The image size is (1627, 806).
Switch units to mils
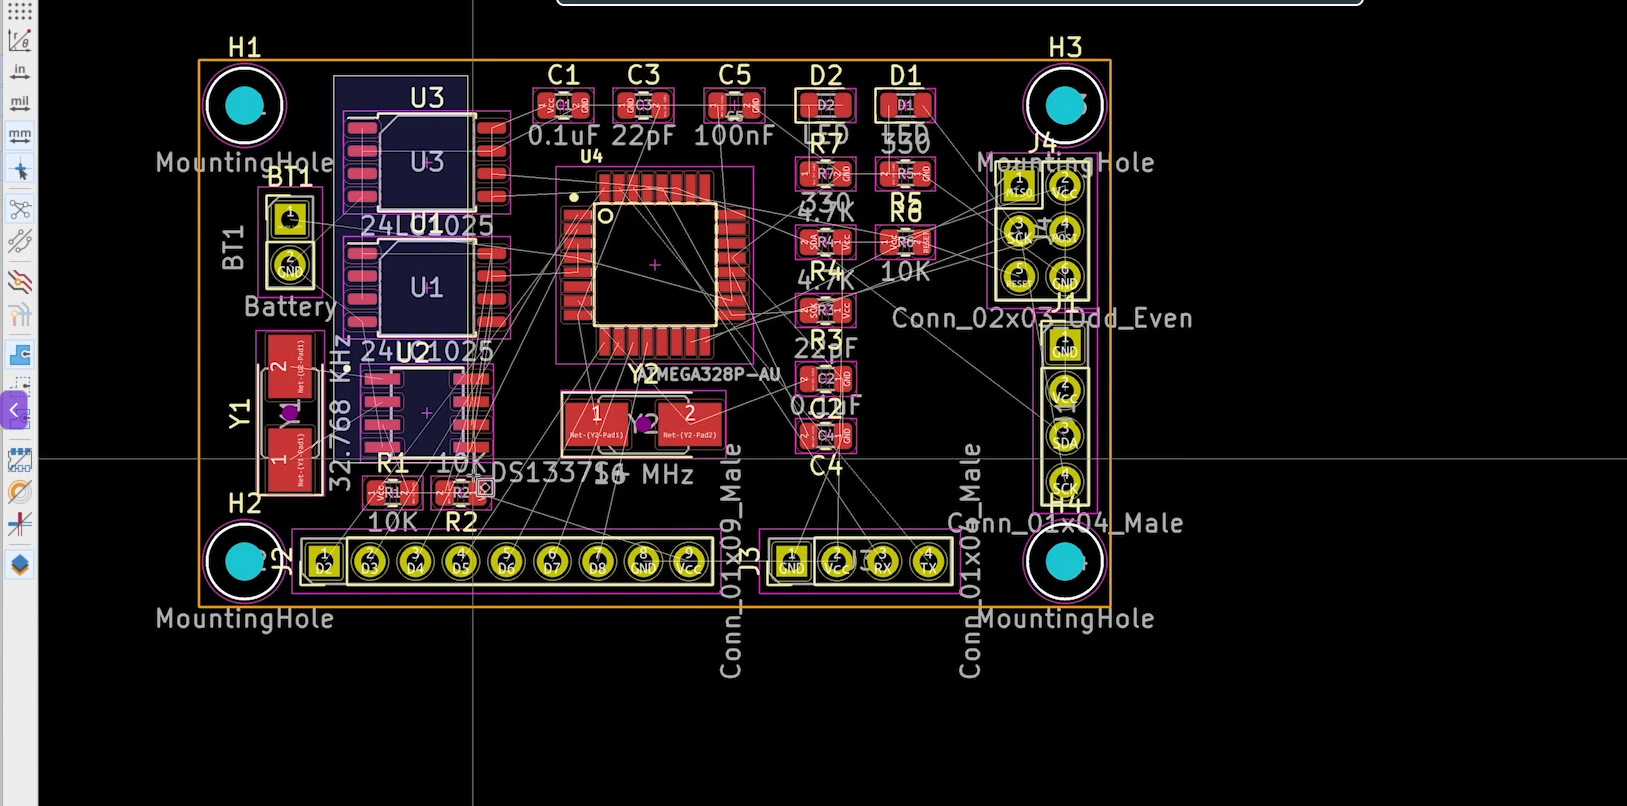(19, 103)
